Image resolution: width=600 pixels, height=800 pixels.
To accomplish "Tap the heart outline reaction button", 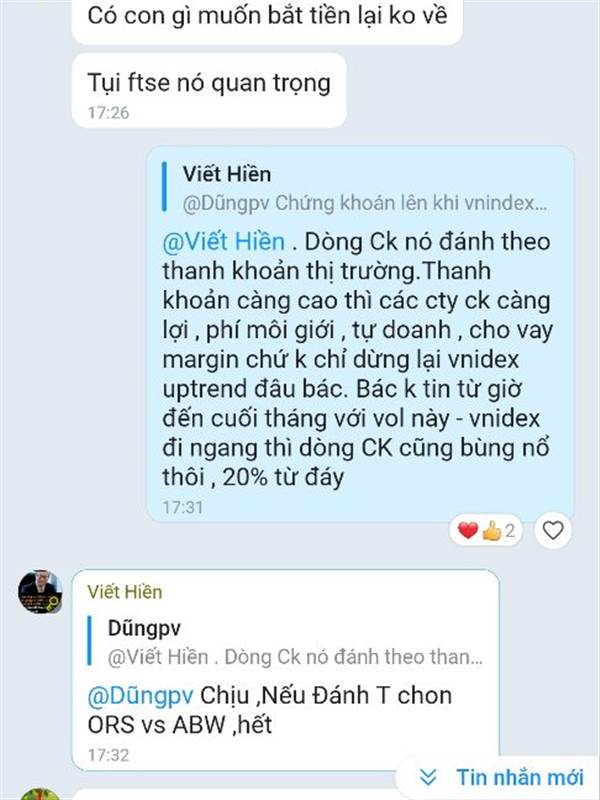I will pyautogui.click(x=553, y=531).
